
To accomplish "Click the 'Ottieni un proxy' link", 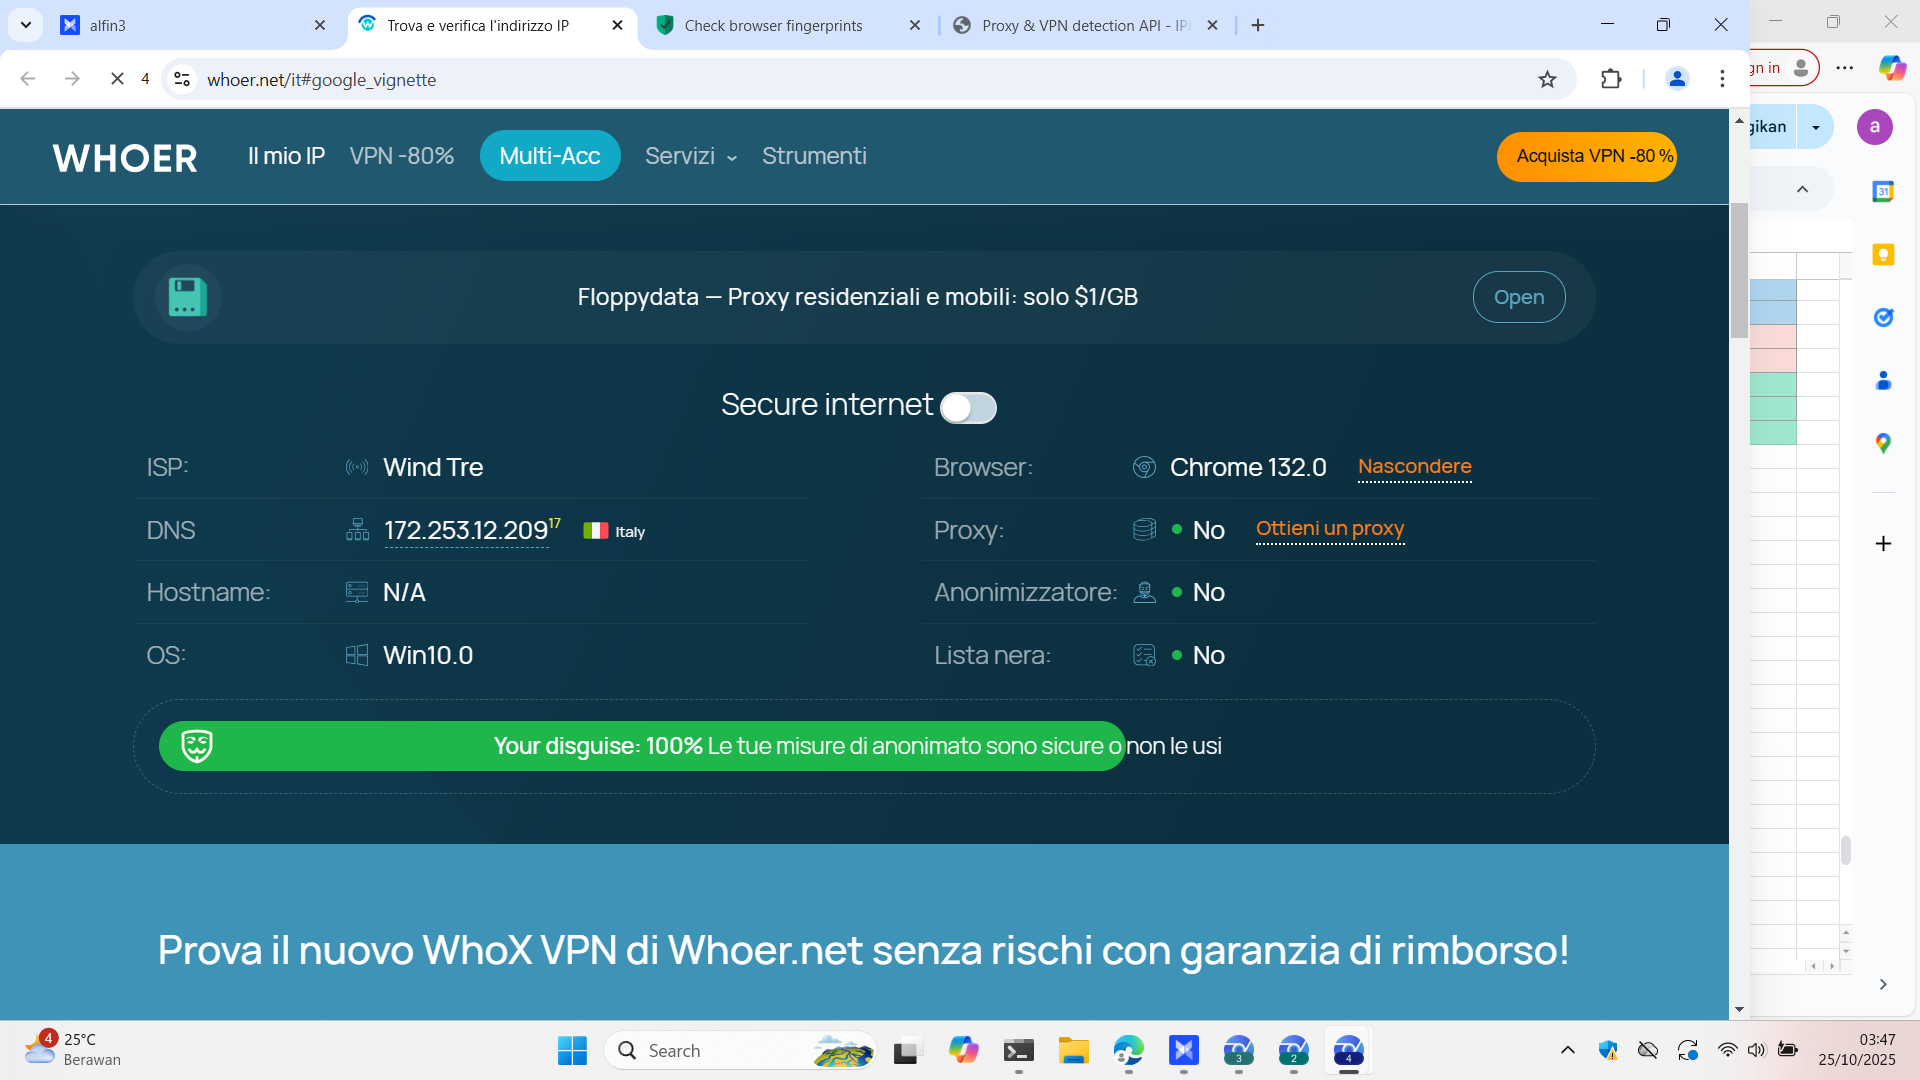I will (x=1330, y=529).
